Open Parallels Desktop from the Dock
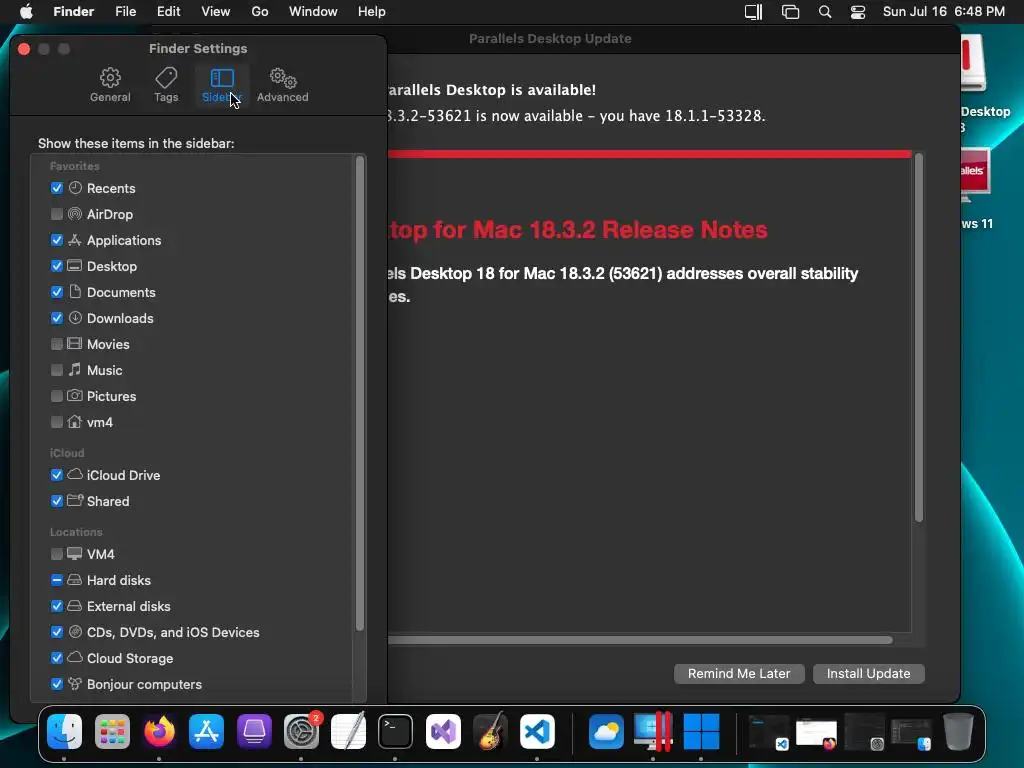The height and width of the screenshot is (768, 1024). 653,731
